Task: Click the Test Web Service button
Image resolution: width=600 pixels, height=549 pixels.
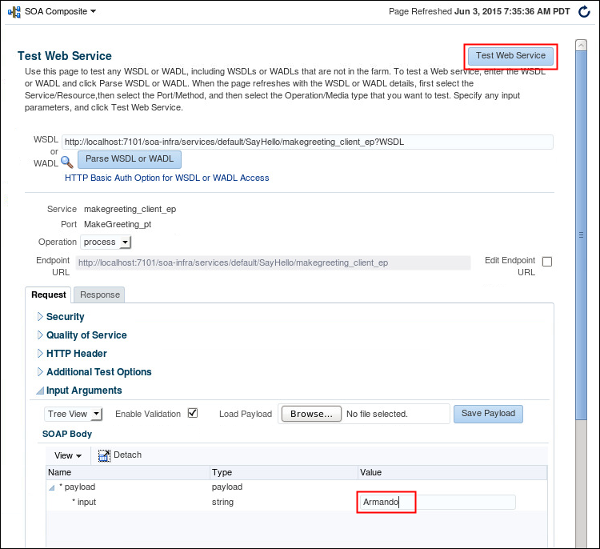Action: [510, 56]
